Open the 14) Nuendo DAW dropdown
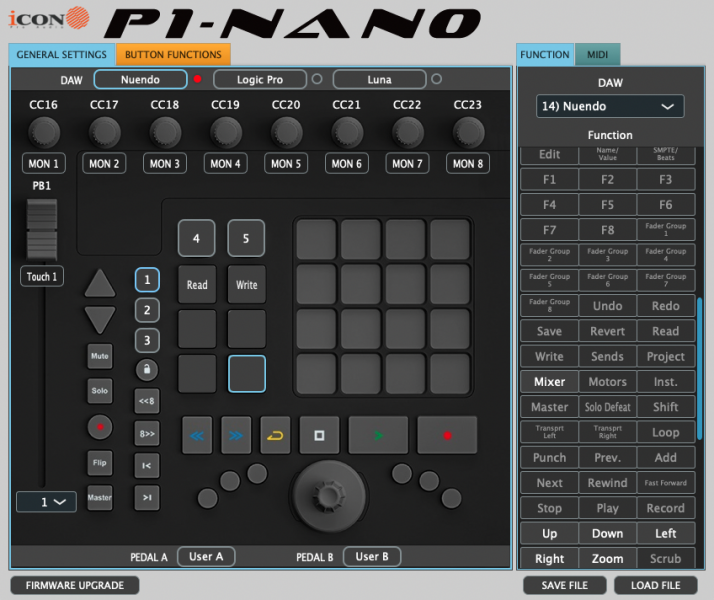This screenshot has width=714, height=600. [x=610, y=106]
